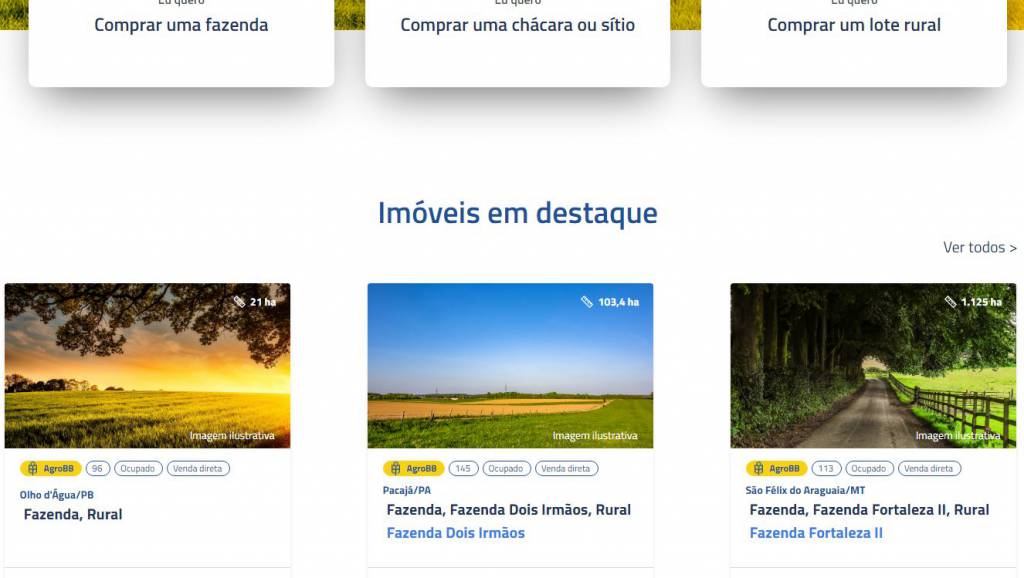Open Comprar uma fazenda card
Viewport: 1024px width, 578px height.
pyautogui.click(x=182, y=40)
